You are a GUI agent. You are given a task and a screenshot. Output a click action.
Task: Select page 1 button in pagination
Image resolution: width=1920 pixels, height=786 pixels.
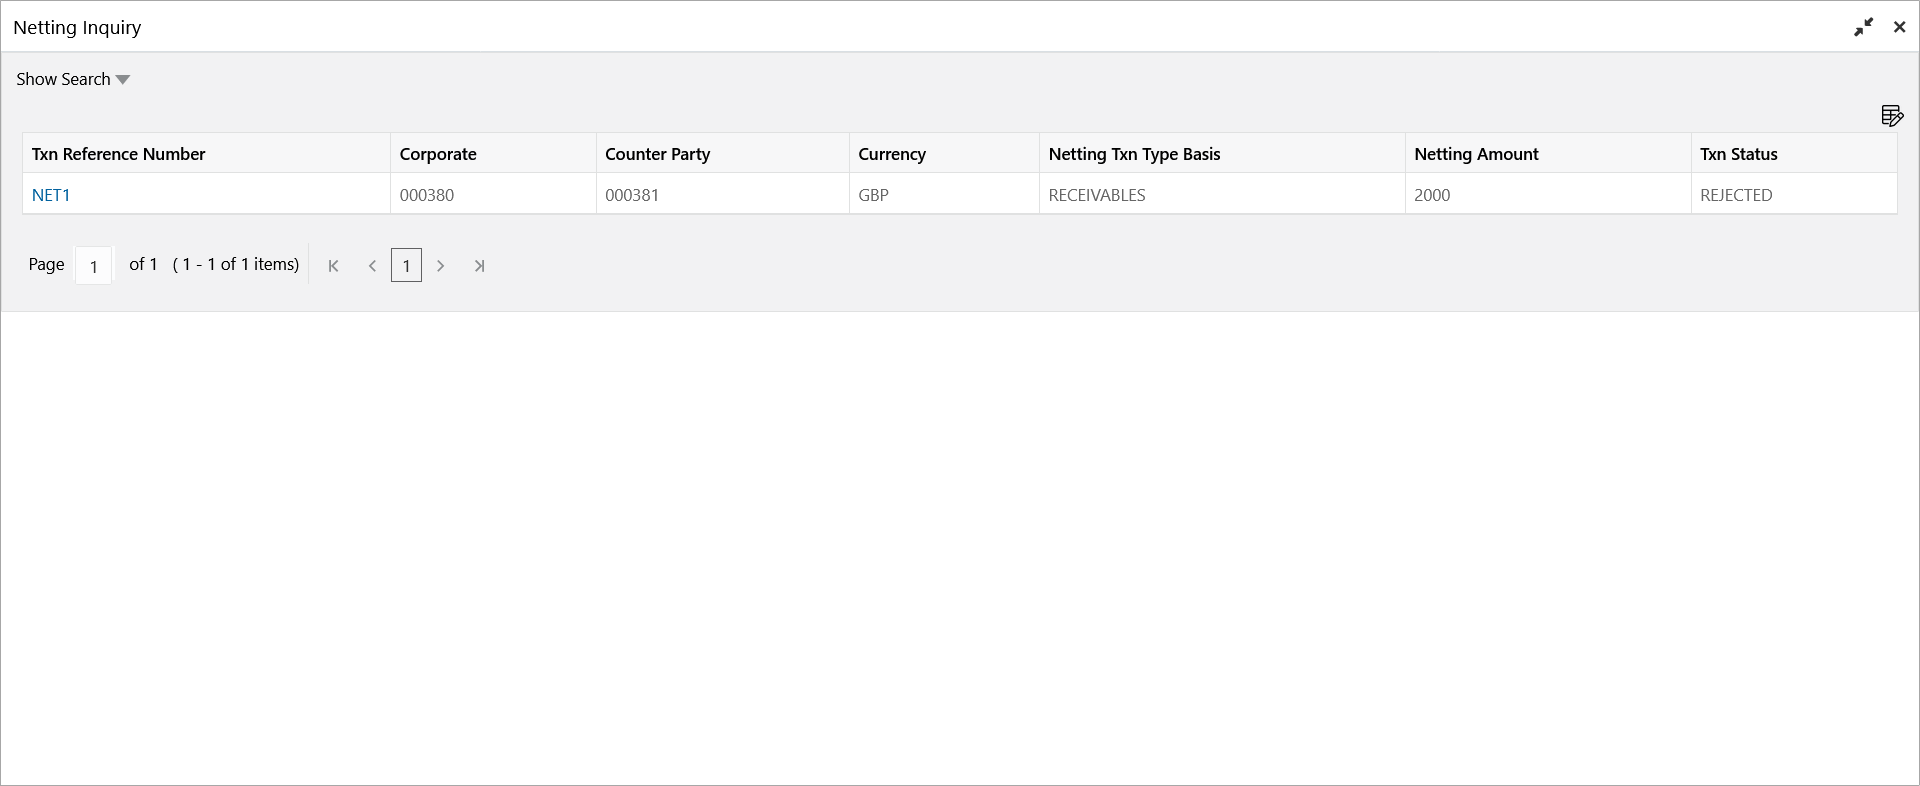point(406,266)
